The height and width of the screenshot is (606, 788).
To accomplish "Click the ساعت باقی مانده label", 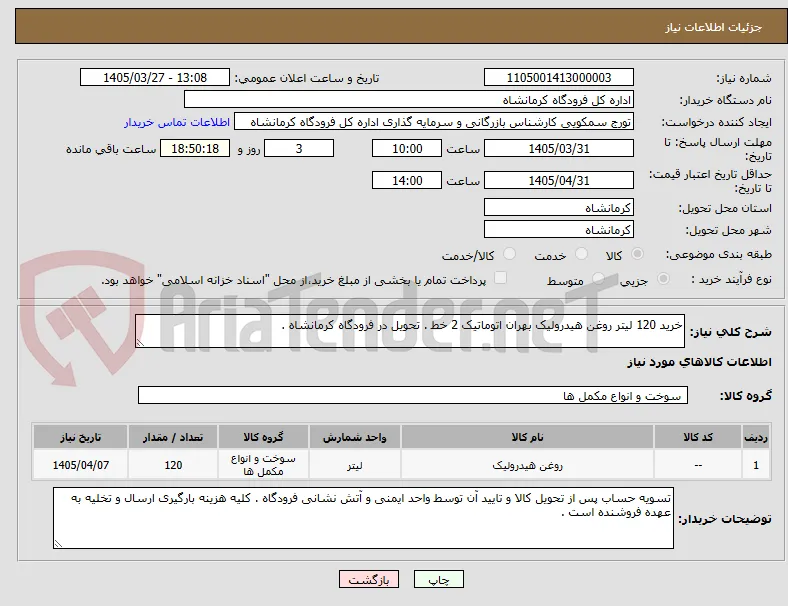I will pyautogui.click(x=111, y=149).
